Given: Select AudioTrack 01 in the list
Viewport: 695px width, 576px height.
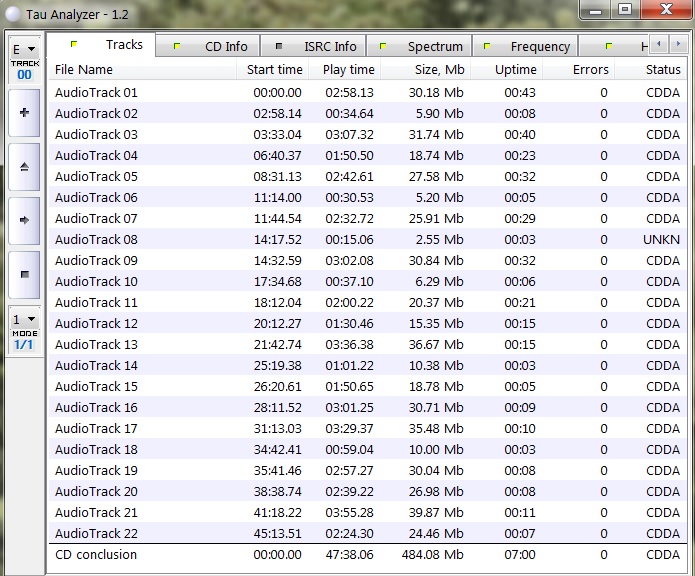Looking at the screenshot, I should (96, 92).
